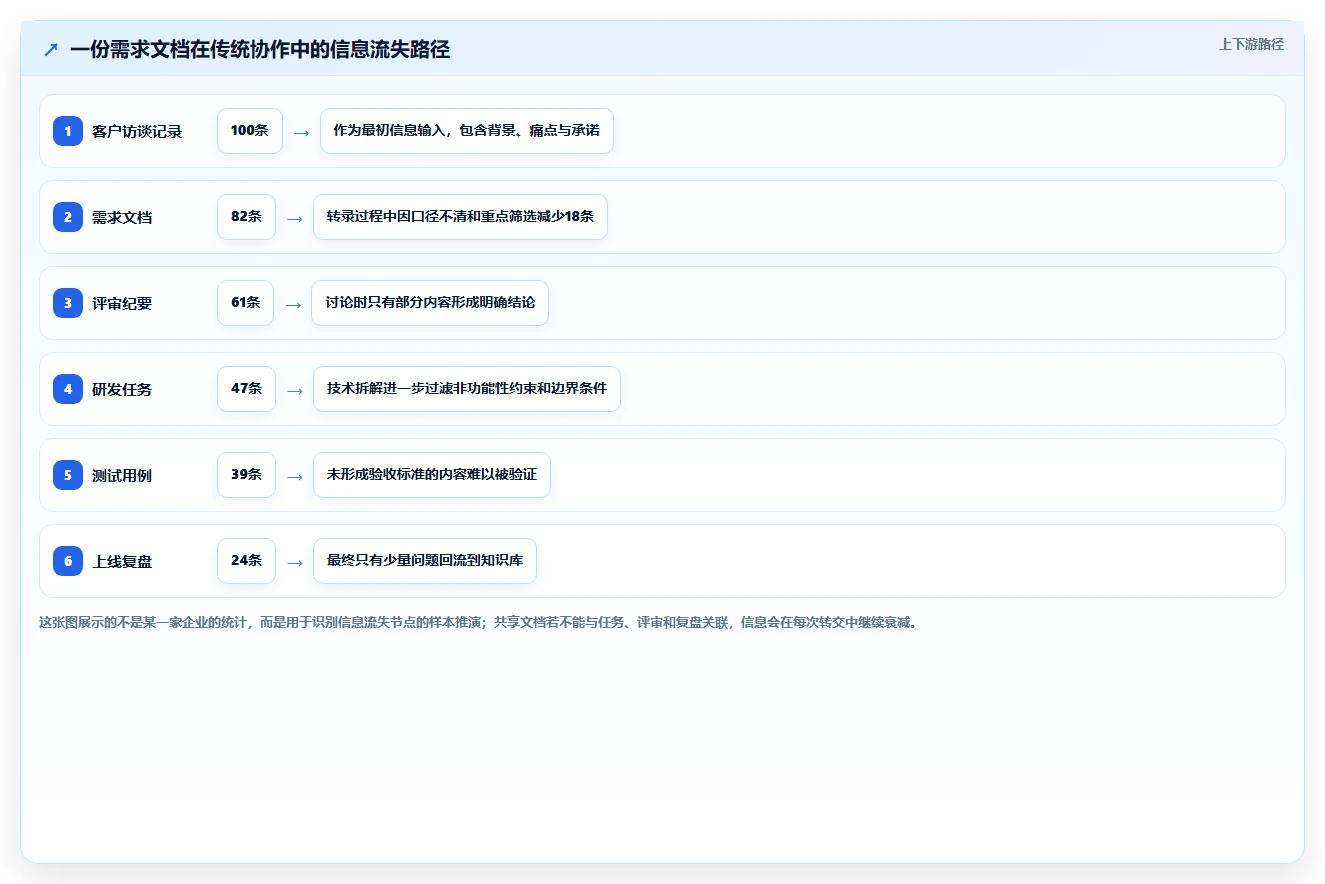This screenshot has height=884, width=1325.
Task: Click the 39条 count chip
Action: (246, 475)
